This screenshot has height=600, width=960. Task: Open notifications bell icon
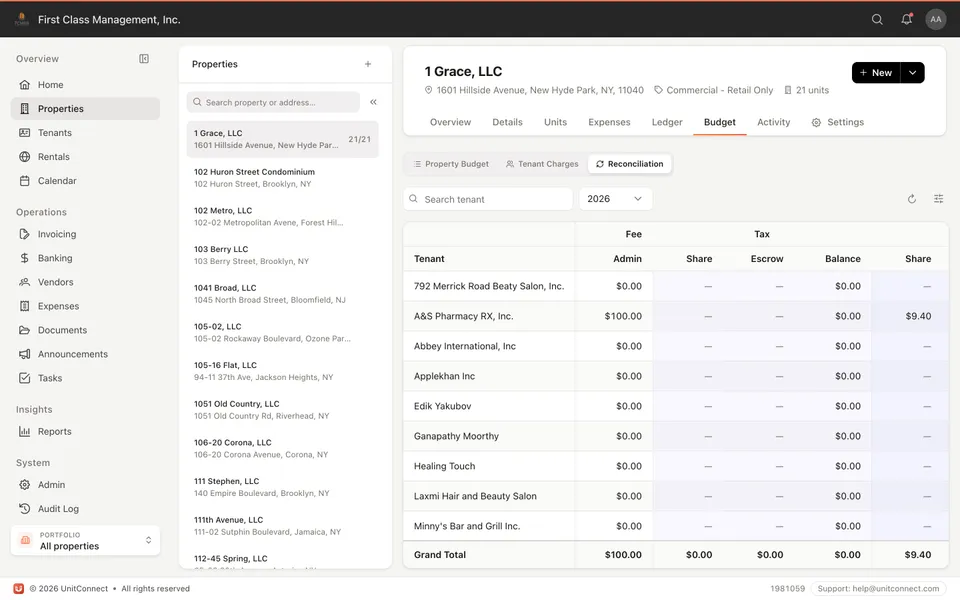(907, 20)
